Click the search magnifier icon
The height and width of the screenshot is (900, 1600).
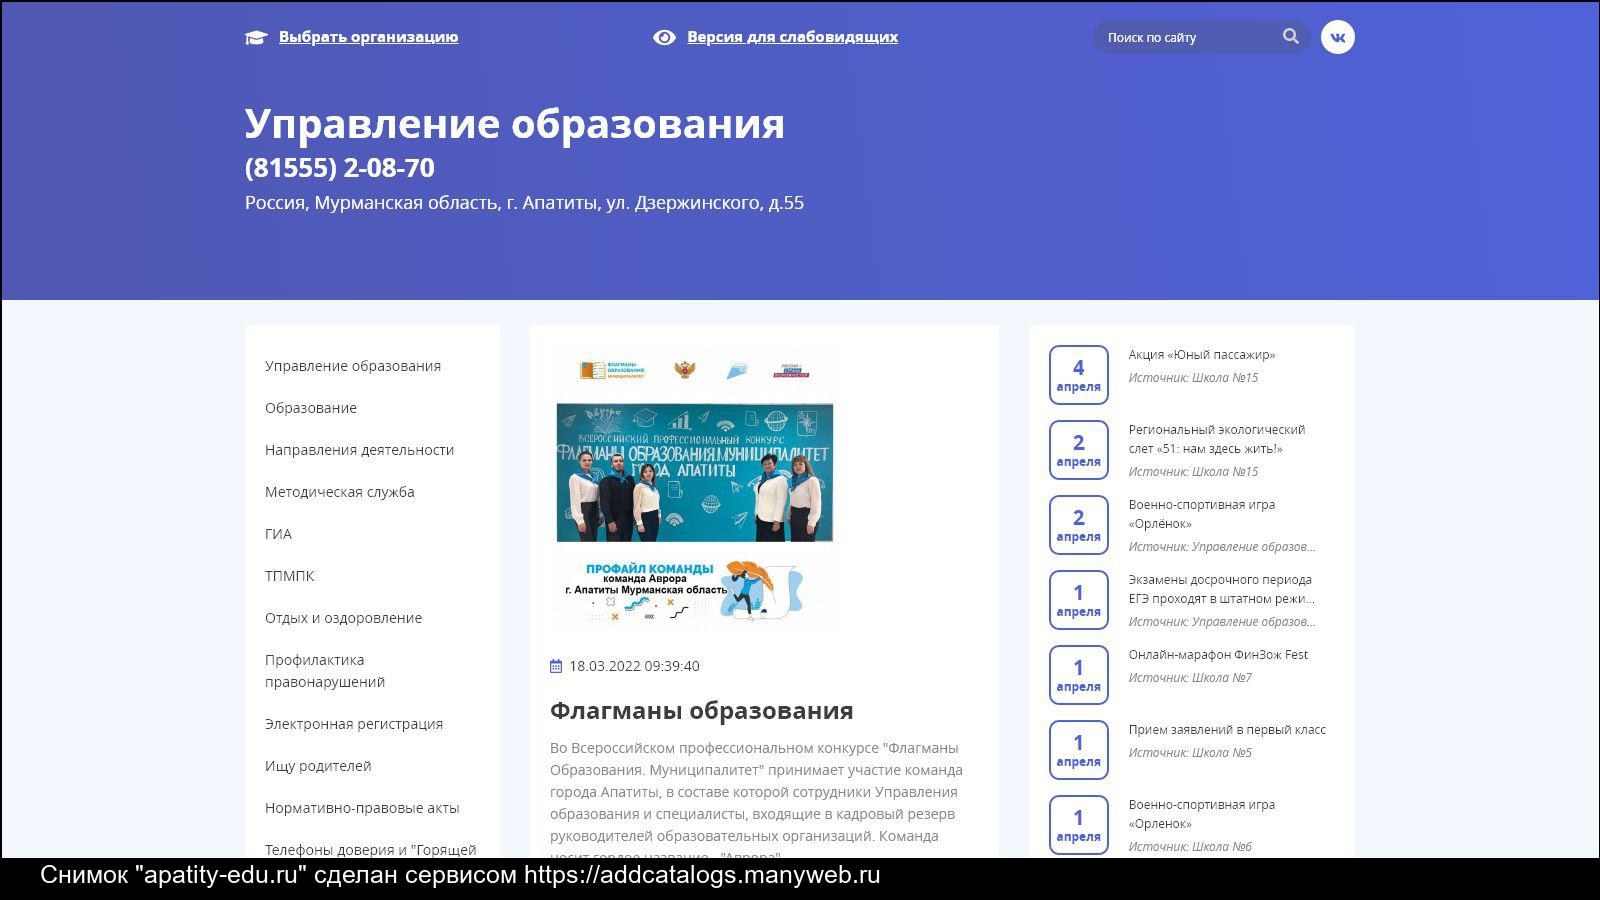pos(1290,37)
